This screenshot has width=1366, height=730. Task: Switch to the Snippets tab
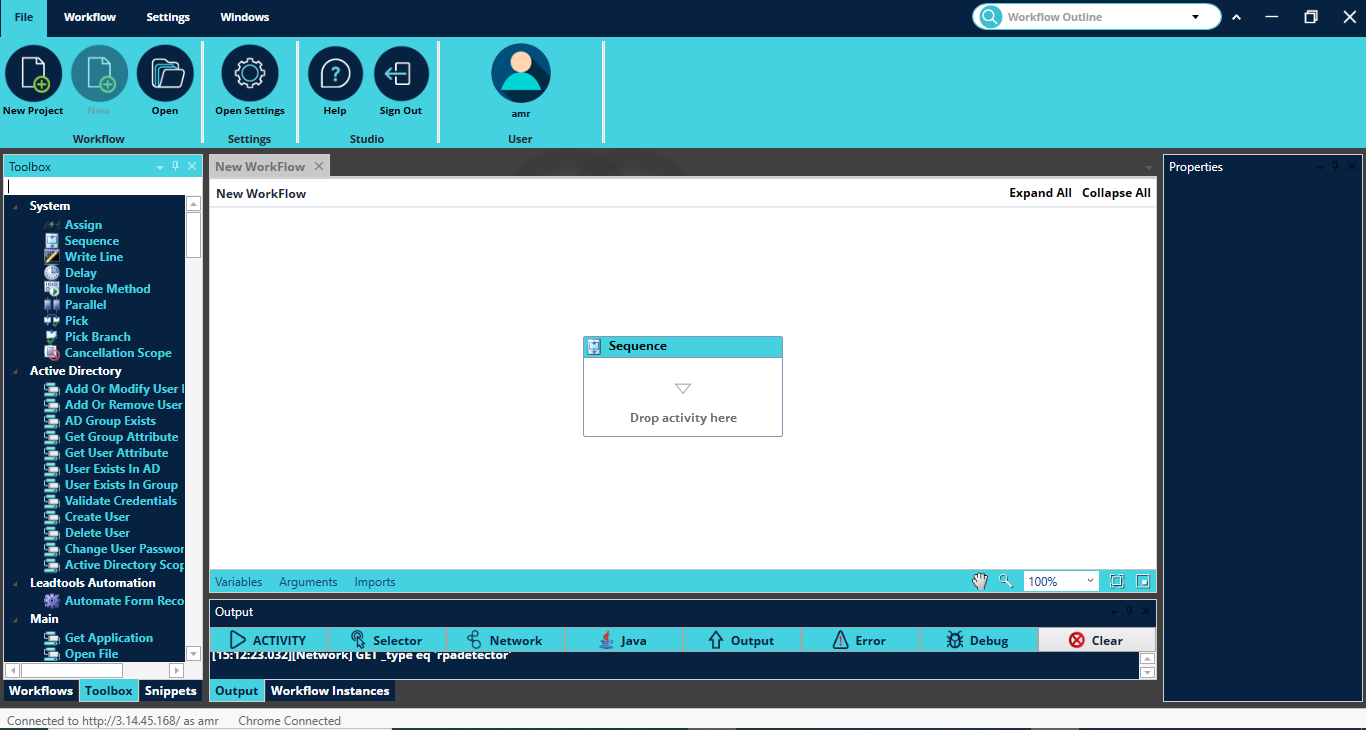click(x=170, y=691)
